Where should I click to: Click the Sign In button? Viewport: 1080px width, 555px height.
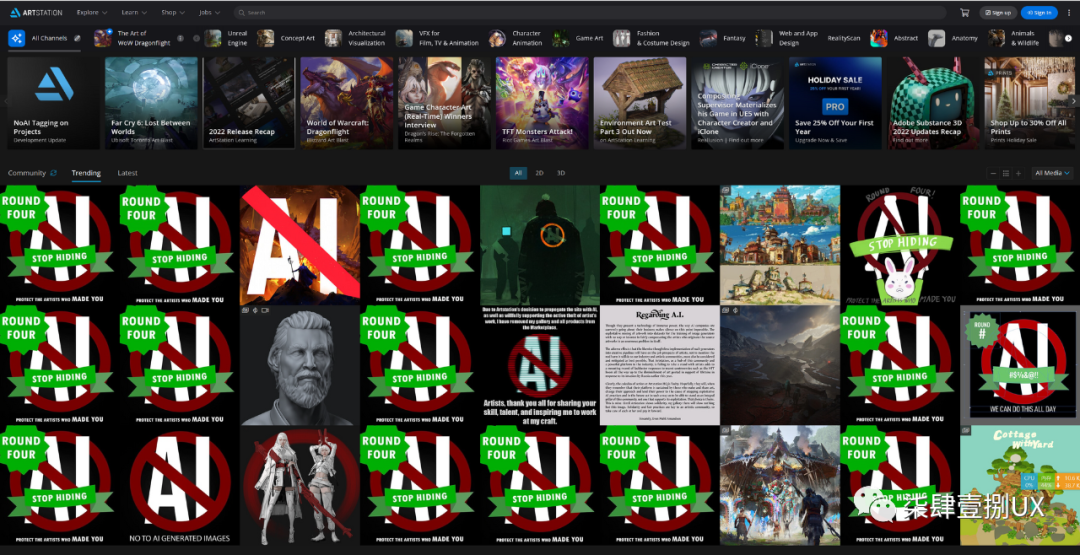click(1039, 12)
